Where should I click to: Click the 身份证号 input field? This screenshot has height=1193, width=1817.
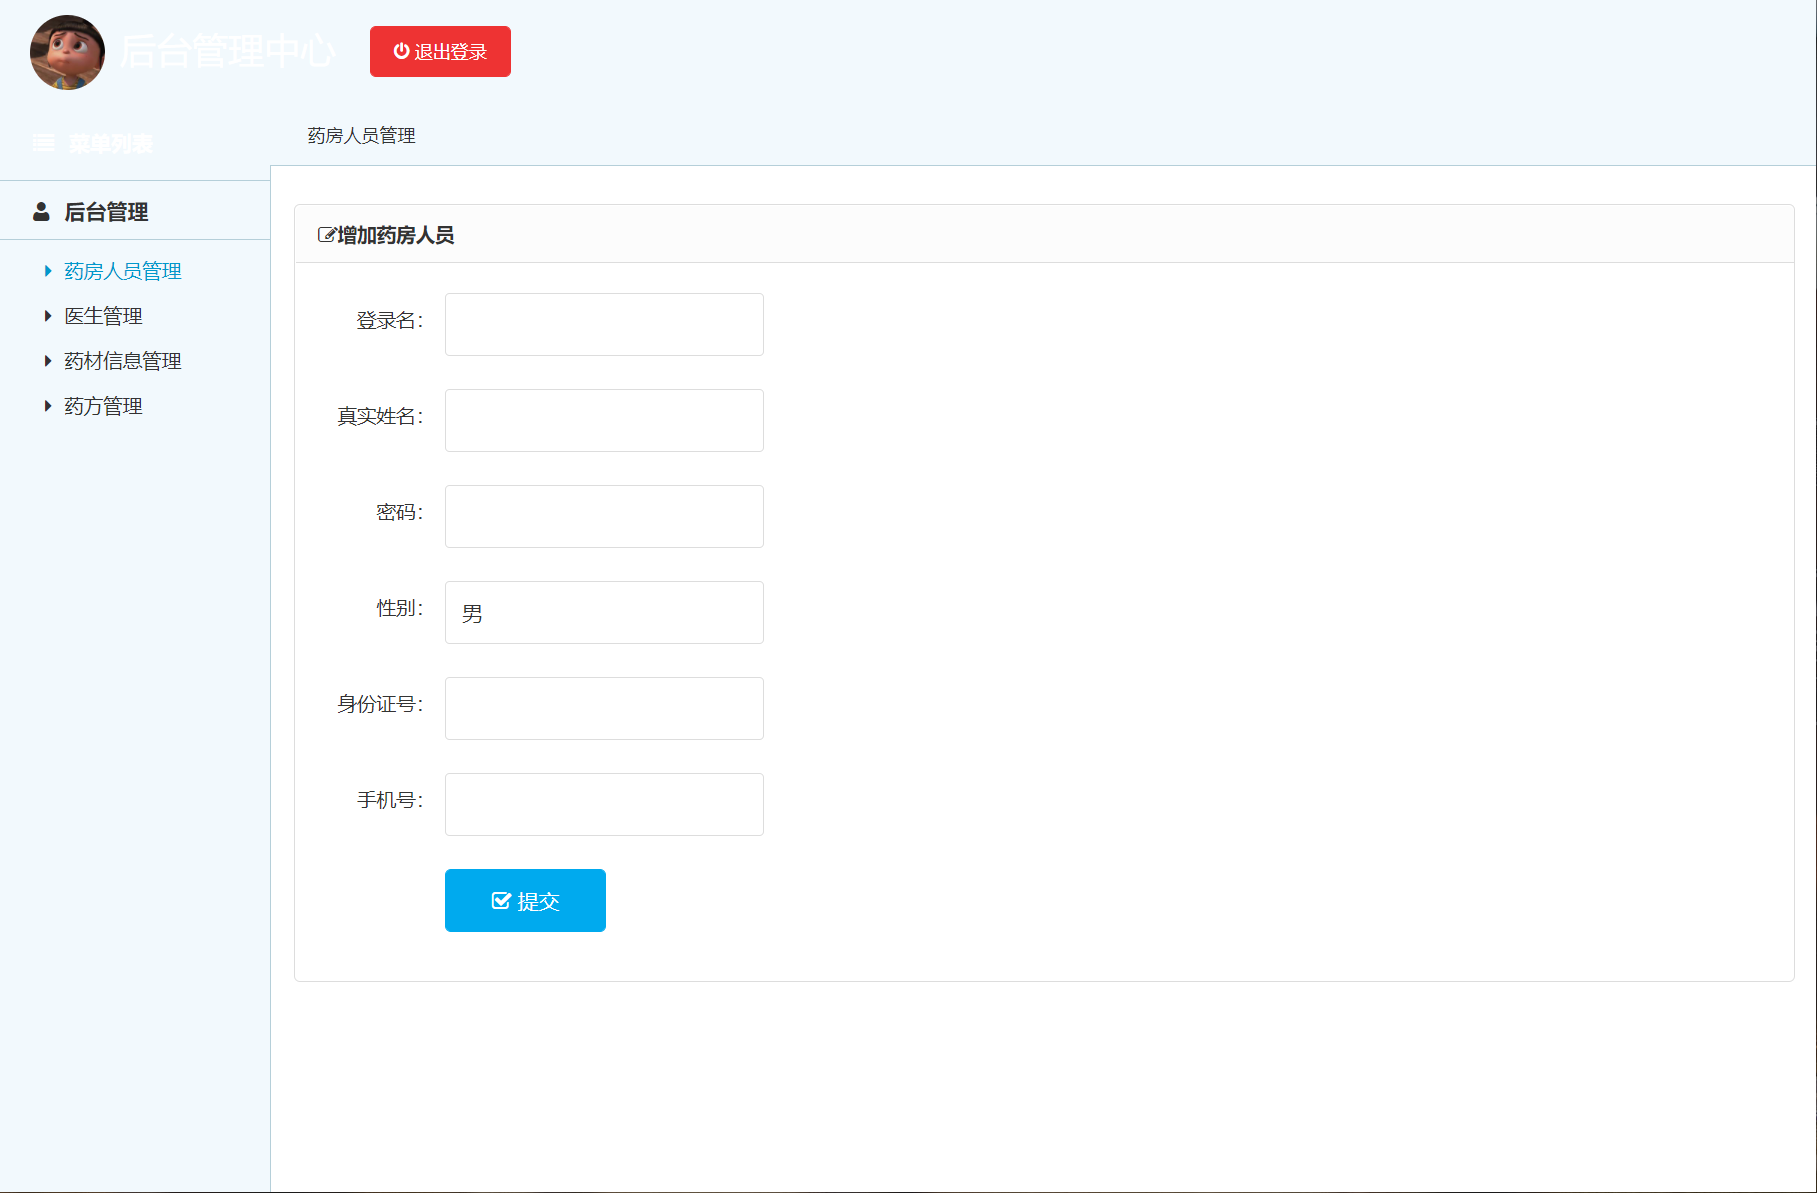click(604, 708)
